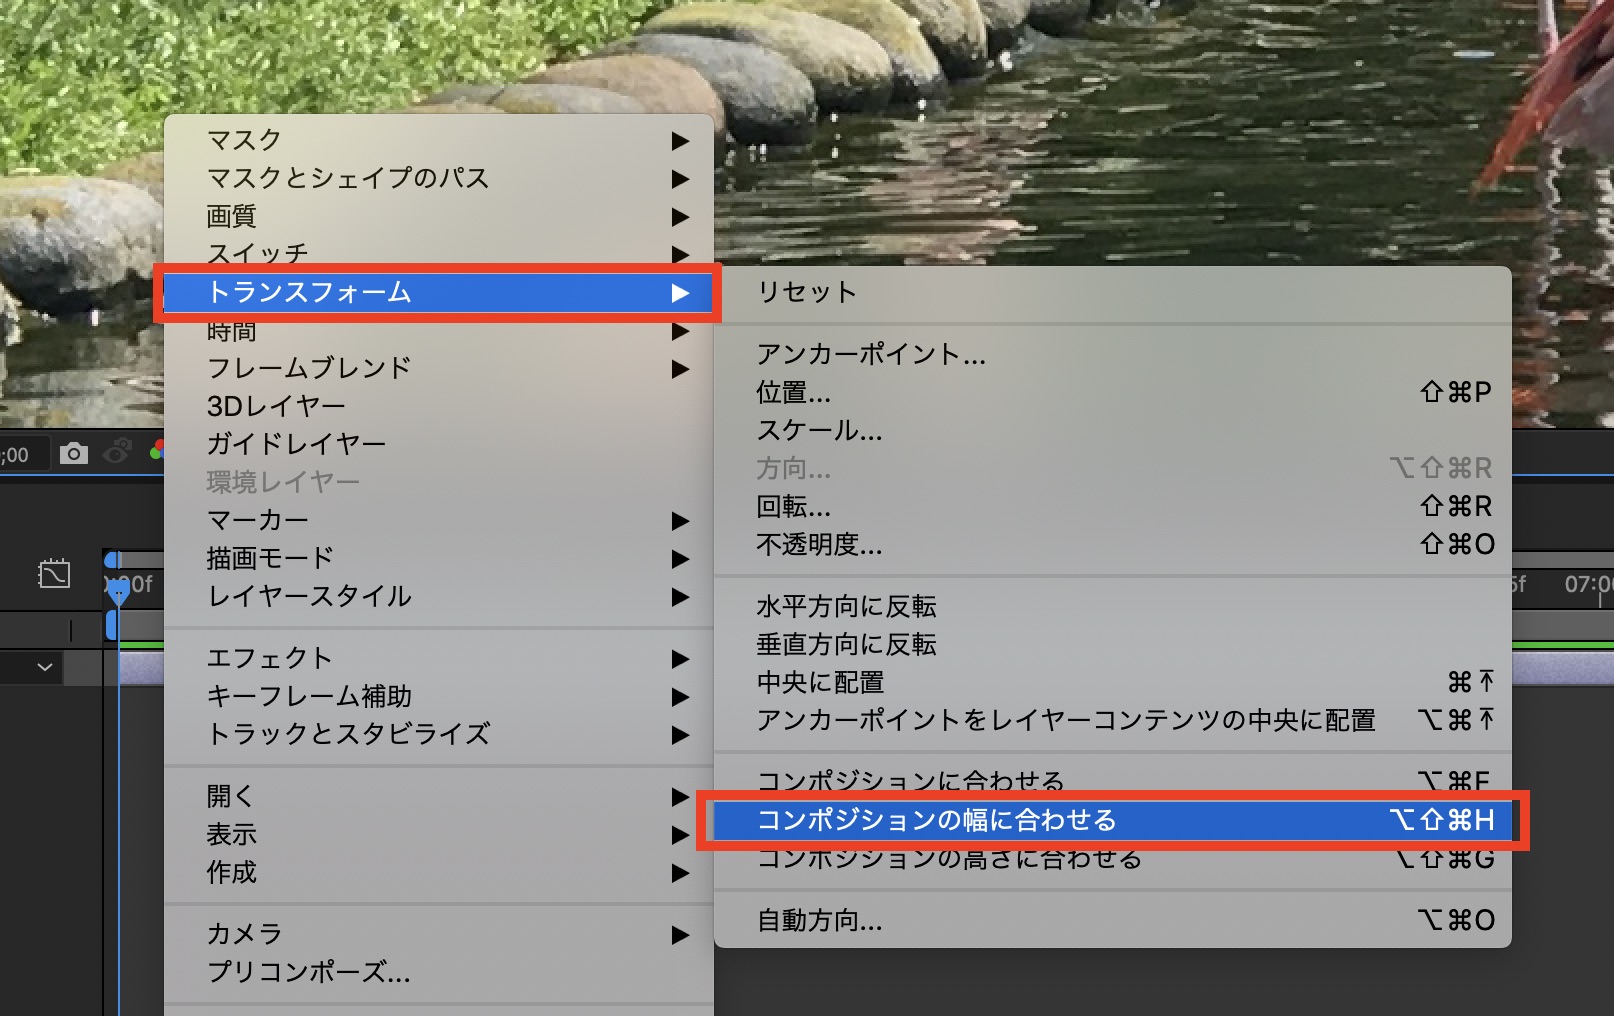Choose リセット in the transform submenu
This screenshot has height=1016, width=1614.
pyautogui.click(x=1113, y=292)
